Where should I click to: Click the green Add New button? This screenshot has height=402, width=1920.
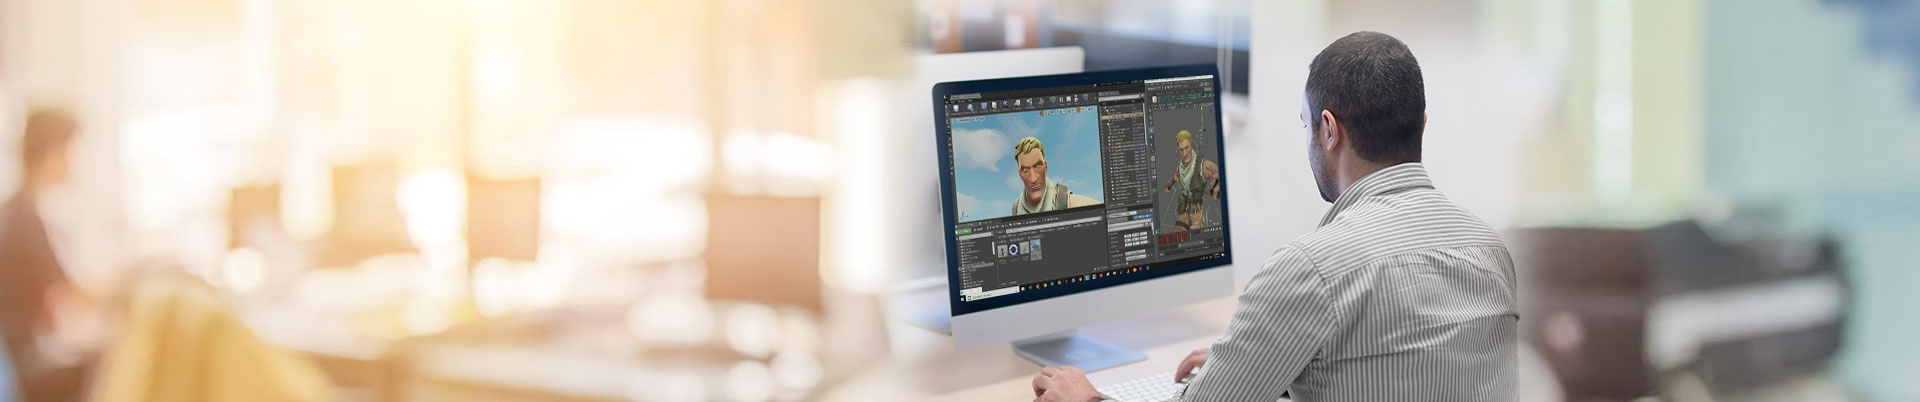pyautogui.click(x=965, y=231)
